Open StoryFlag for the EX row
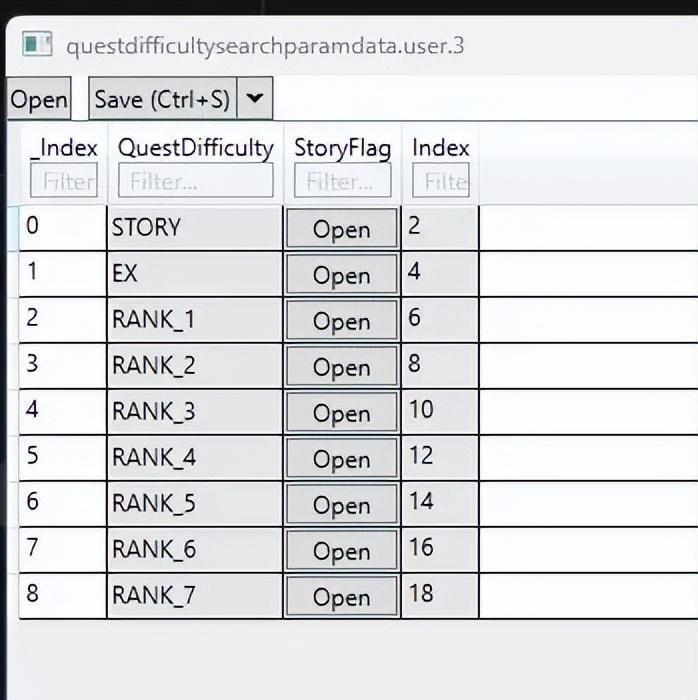 coord(341,274)
